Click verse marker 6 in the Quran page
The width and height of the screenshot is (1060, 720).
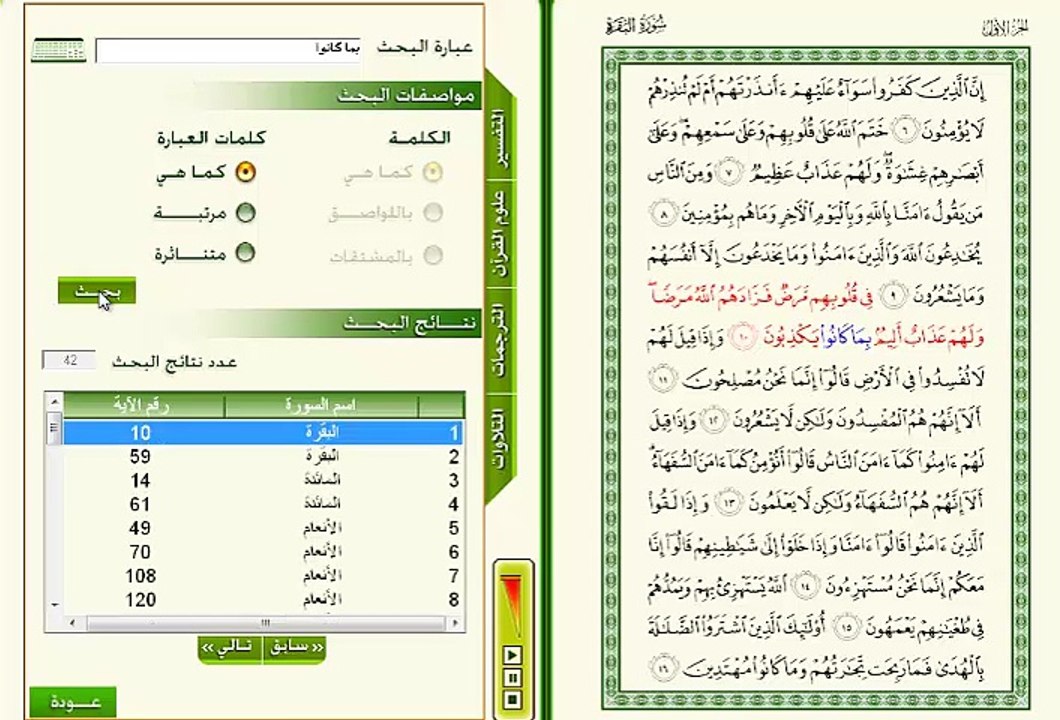[908, 128]
